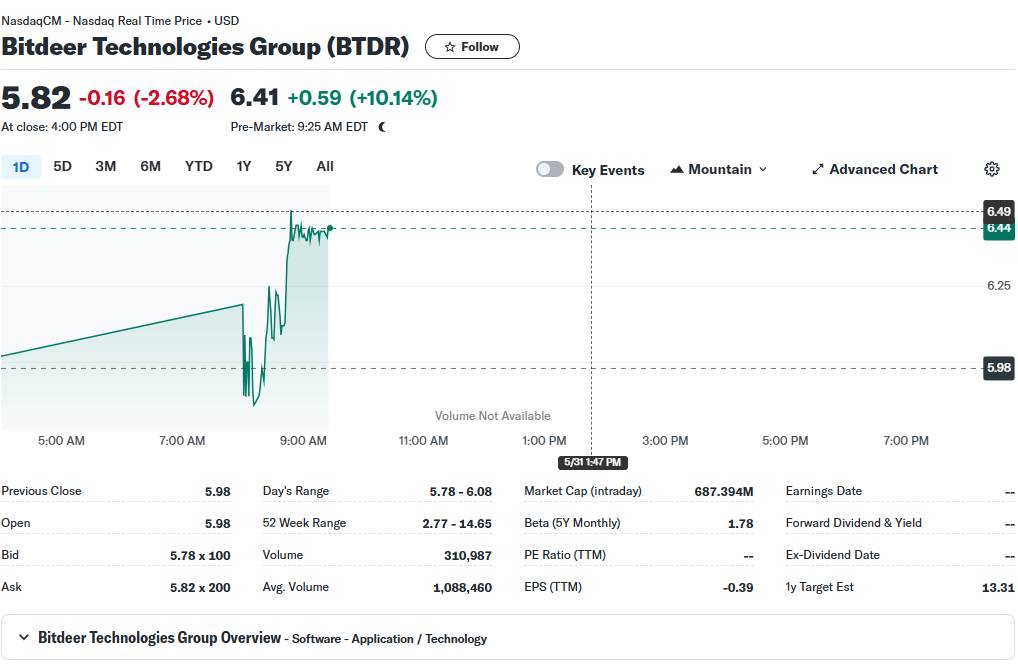Click the Advanced Chart expand arrows icon
Screen dimensions: 1018x667
tap(817, 170)
